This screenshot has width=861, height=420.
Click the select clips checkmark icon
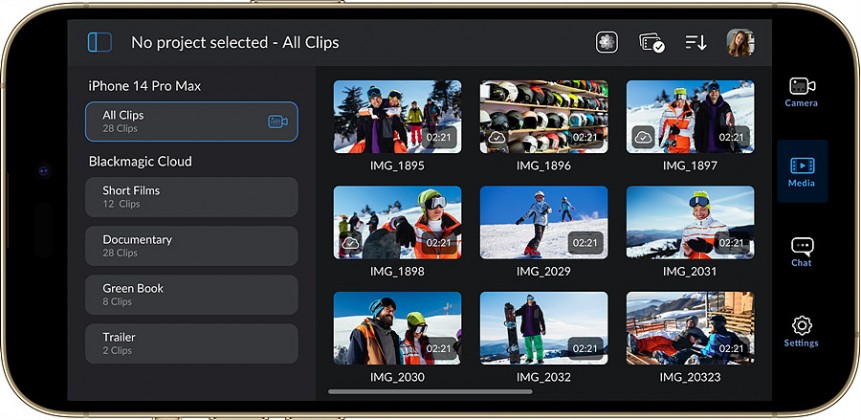tap(652, 43)
